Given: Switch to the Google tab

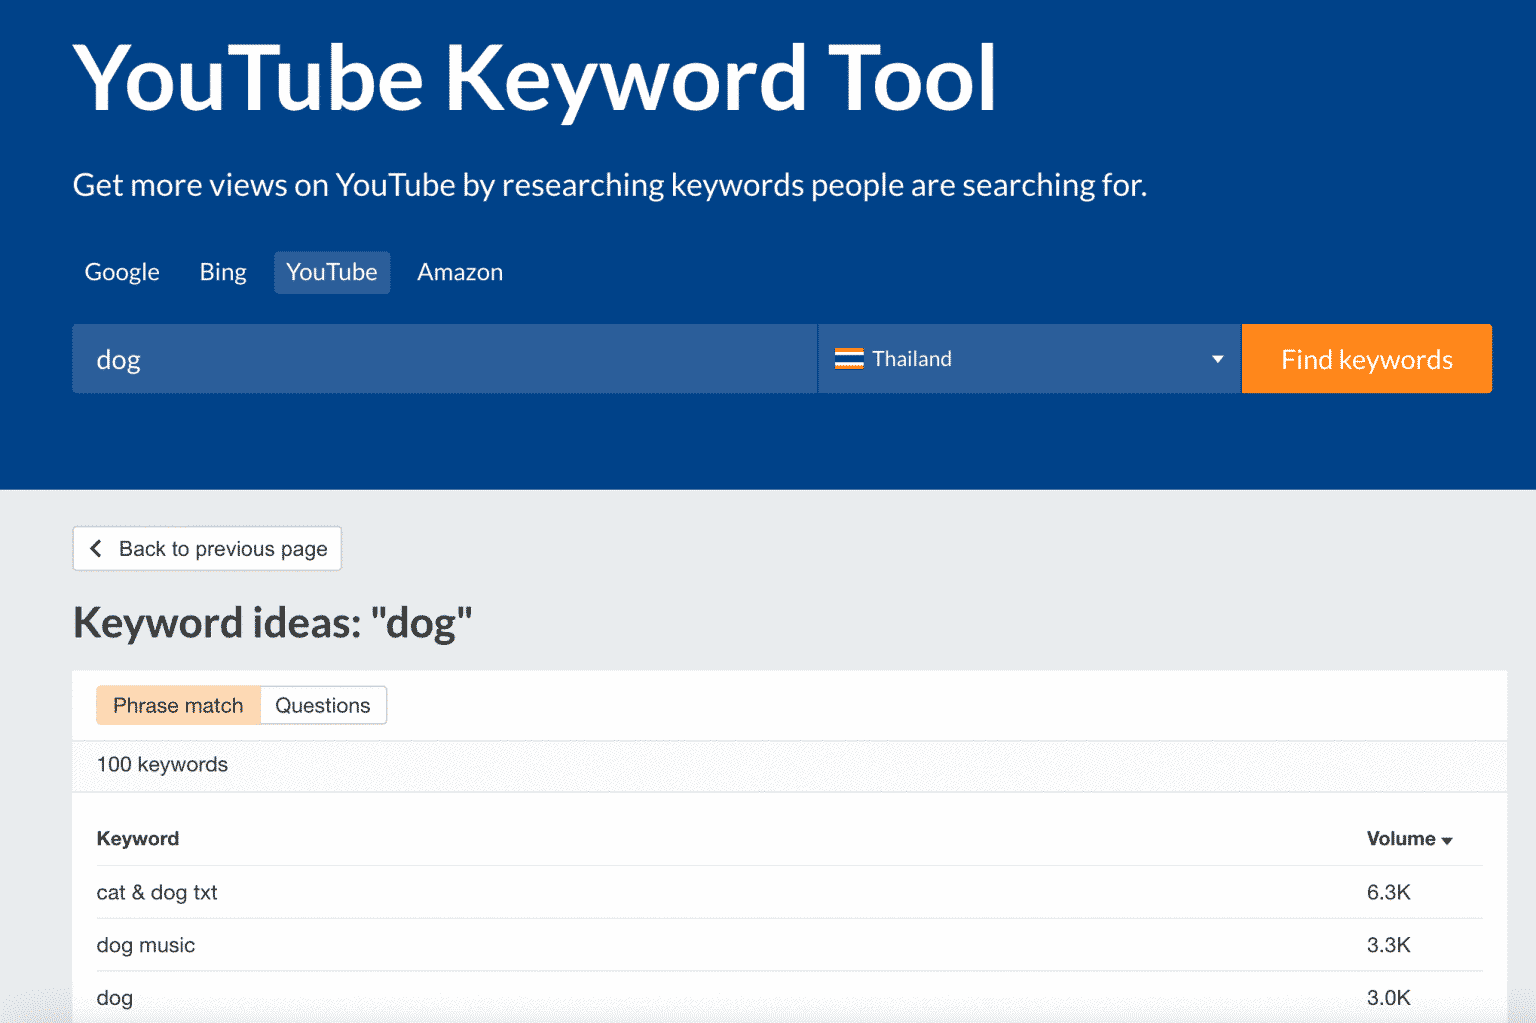Looking at the screenshot, I should [x=122, y=272].
